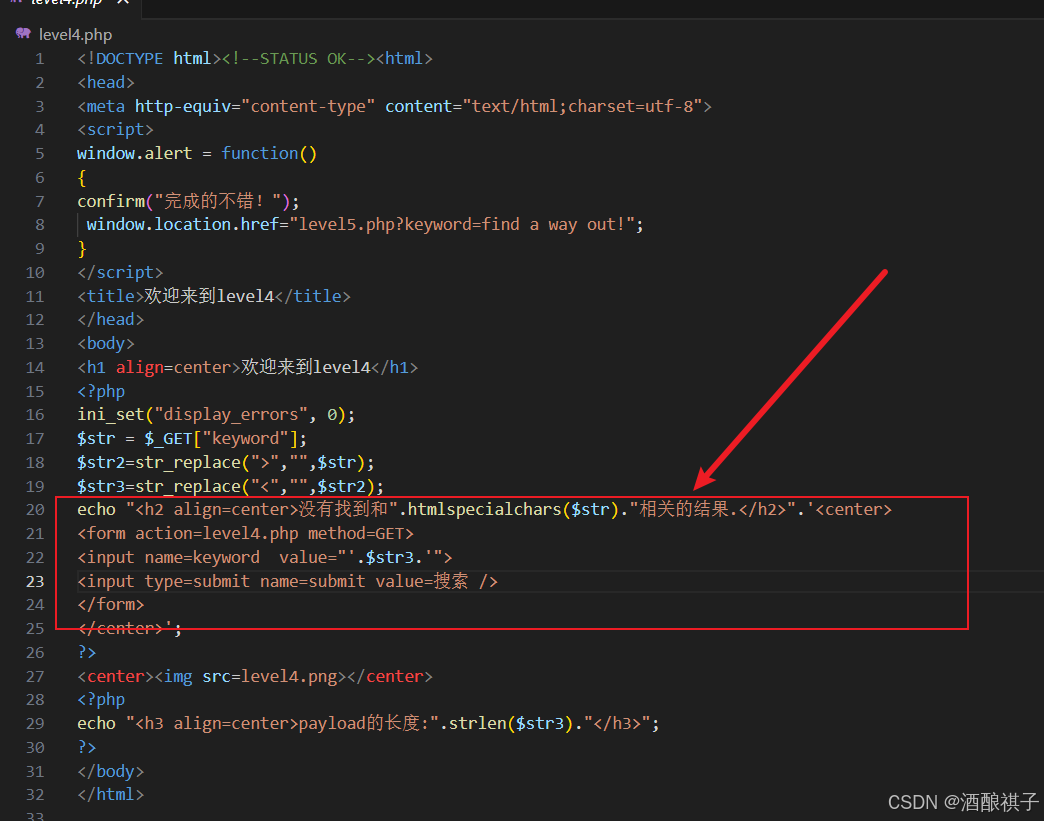Click line number 1 in the gutter
Viewport: 1044px width, 821px height.
(x=40, y=59)
